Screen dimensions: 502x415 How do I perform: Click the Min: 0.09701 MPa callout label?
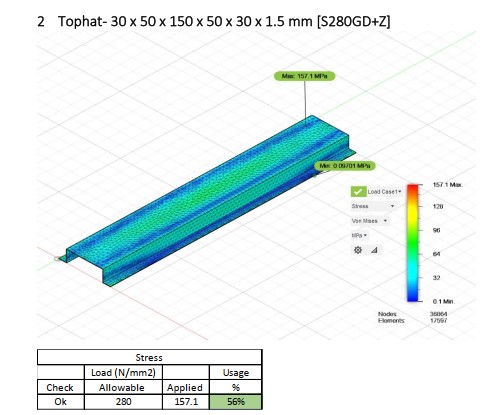click(x=345, y=166)
